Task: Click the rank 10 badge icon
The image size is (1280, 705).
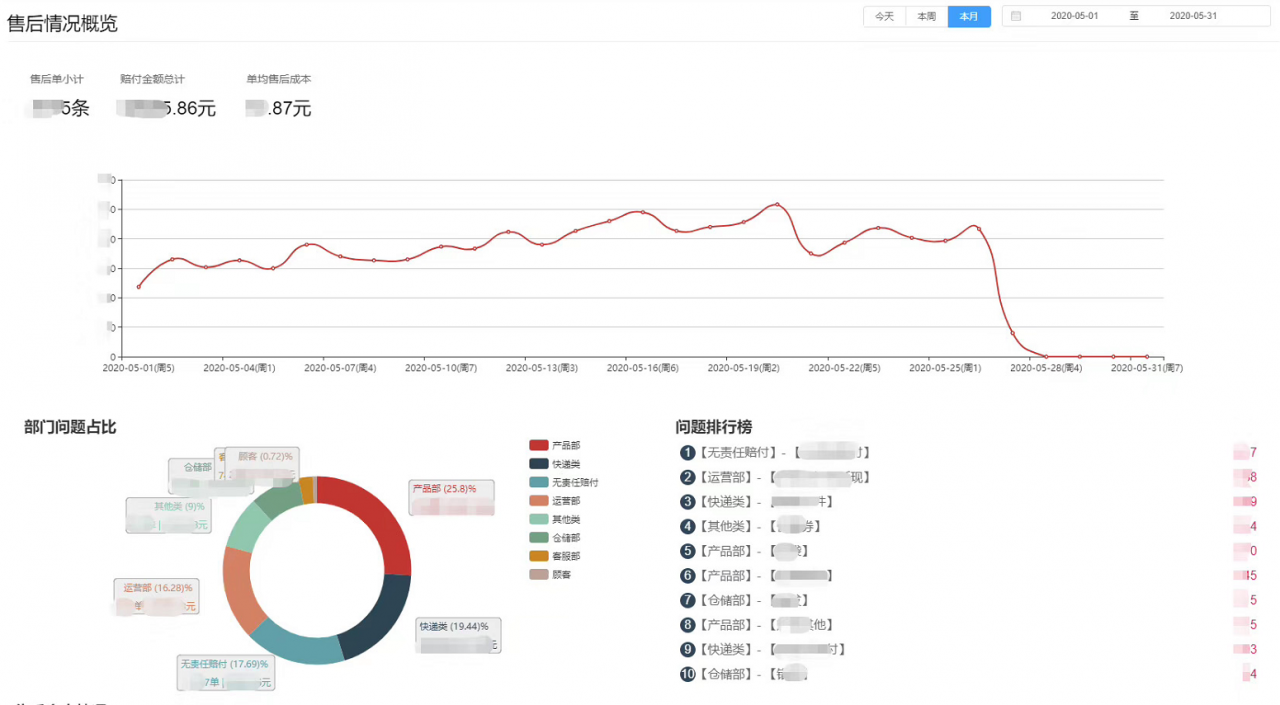Action: pos(687,674)
